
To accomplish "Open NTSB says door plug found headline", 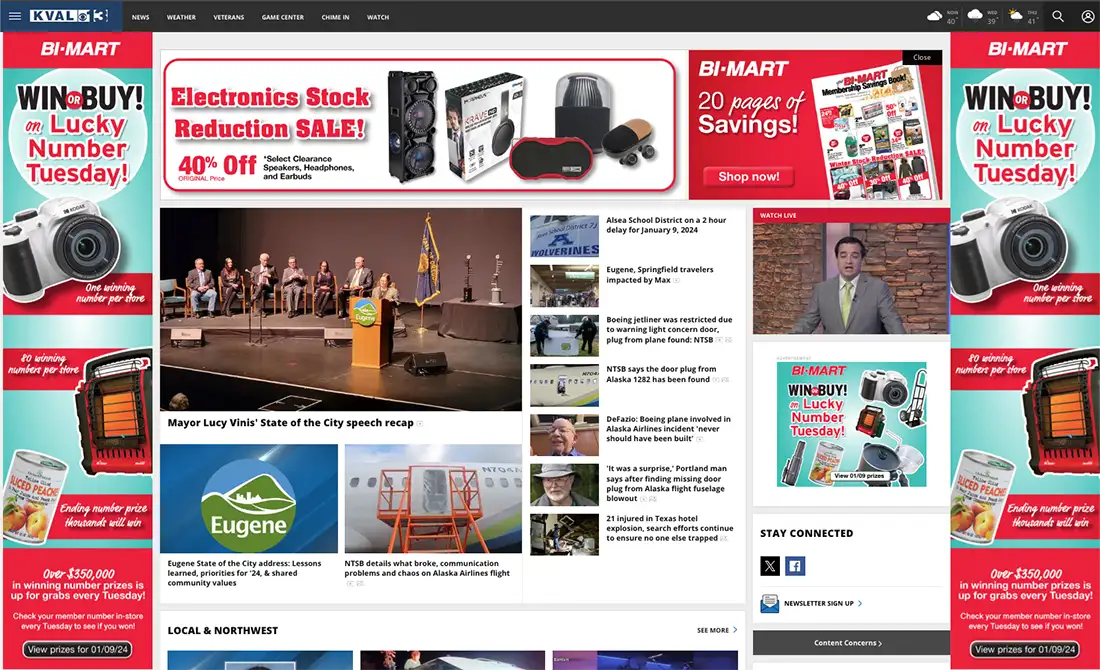I will pos(662,374).
